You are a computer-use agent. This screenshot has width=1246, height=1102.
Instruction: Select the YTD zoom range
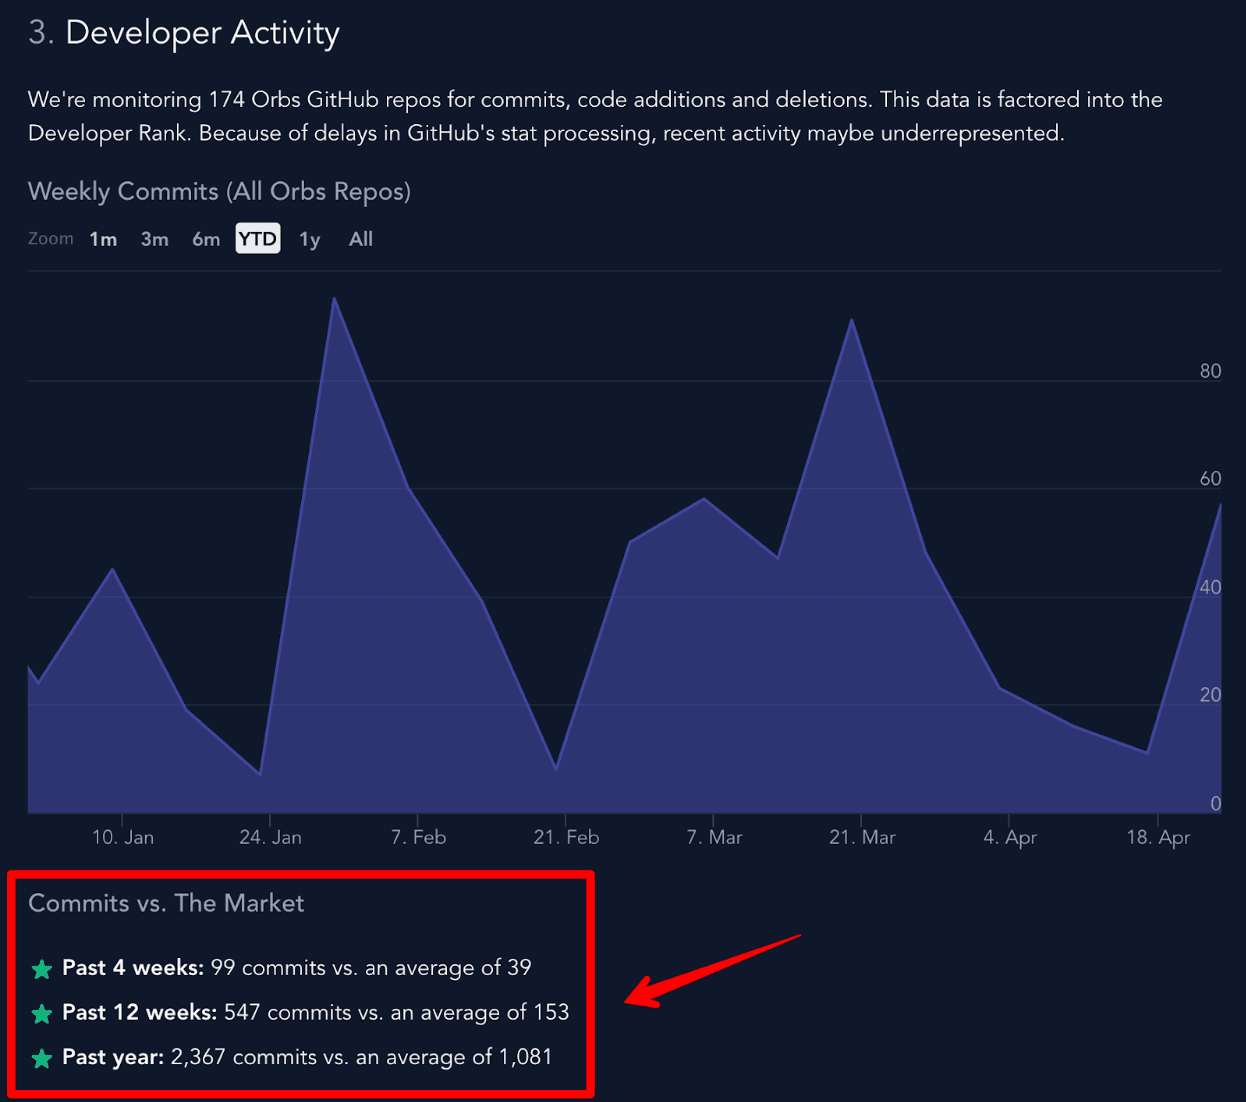(258, 239)
